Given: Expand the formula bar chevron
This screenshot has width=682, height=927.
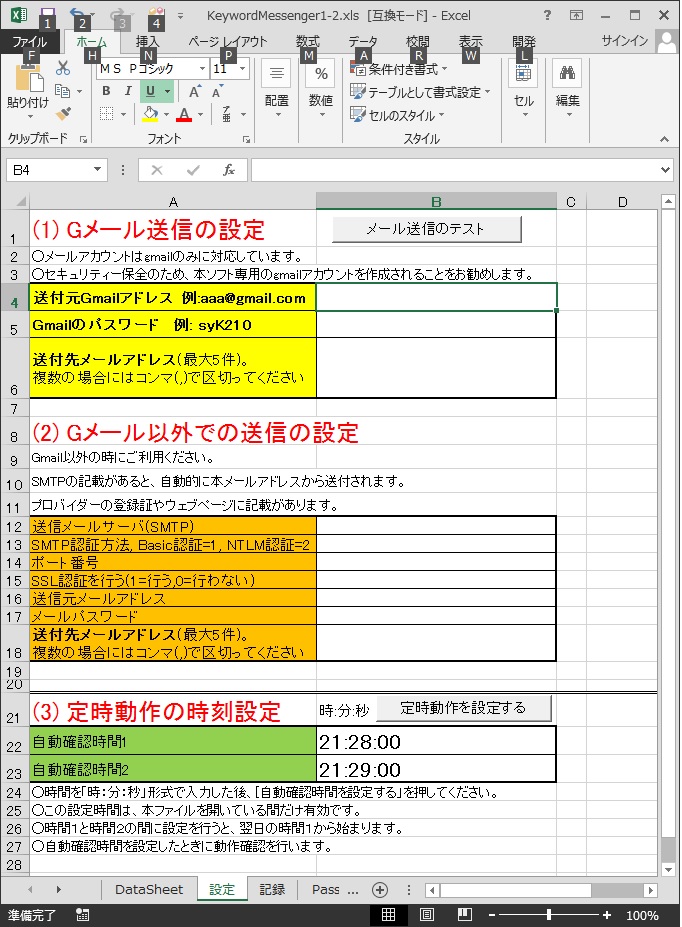Looking at the screenshot, I should click(x=665, y=170).
